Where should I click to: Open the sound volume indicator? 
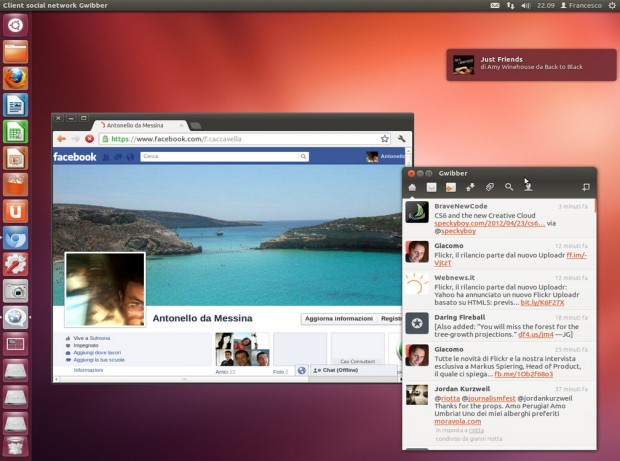[x=525, y=6]
